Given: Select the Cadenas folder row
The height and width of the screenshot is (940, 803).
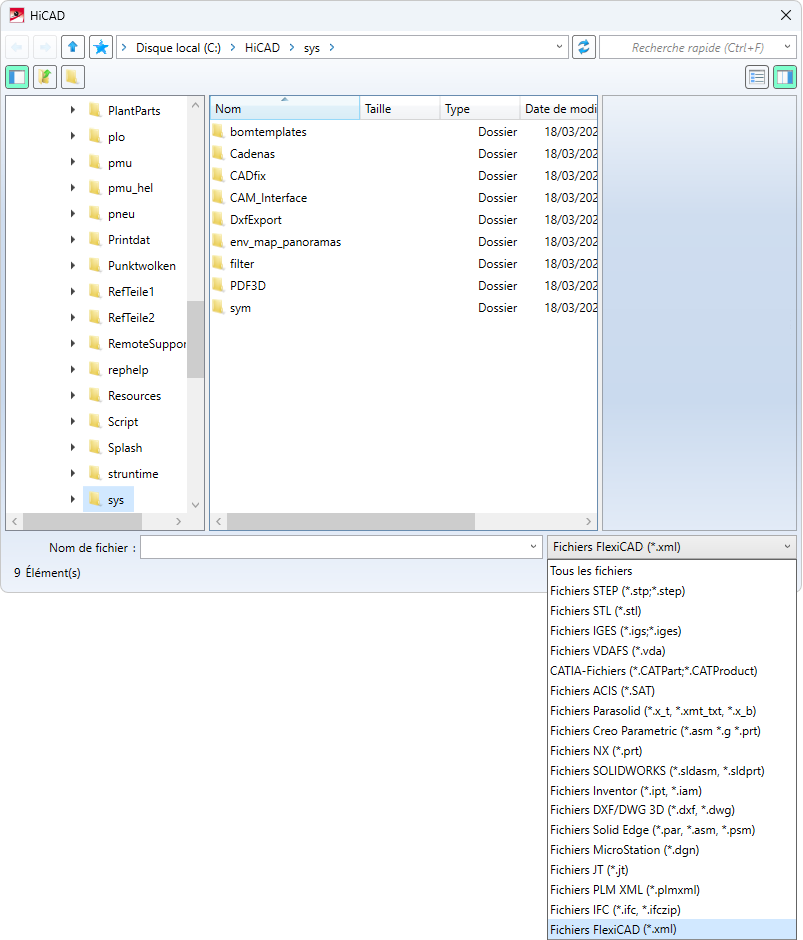Looking at the screenshot, I should click(404, 154).
